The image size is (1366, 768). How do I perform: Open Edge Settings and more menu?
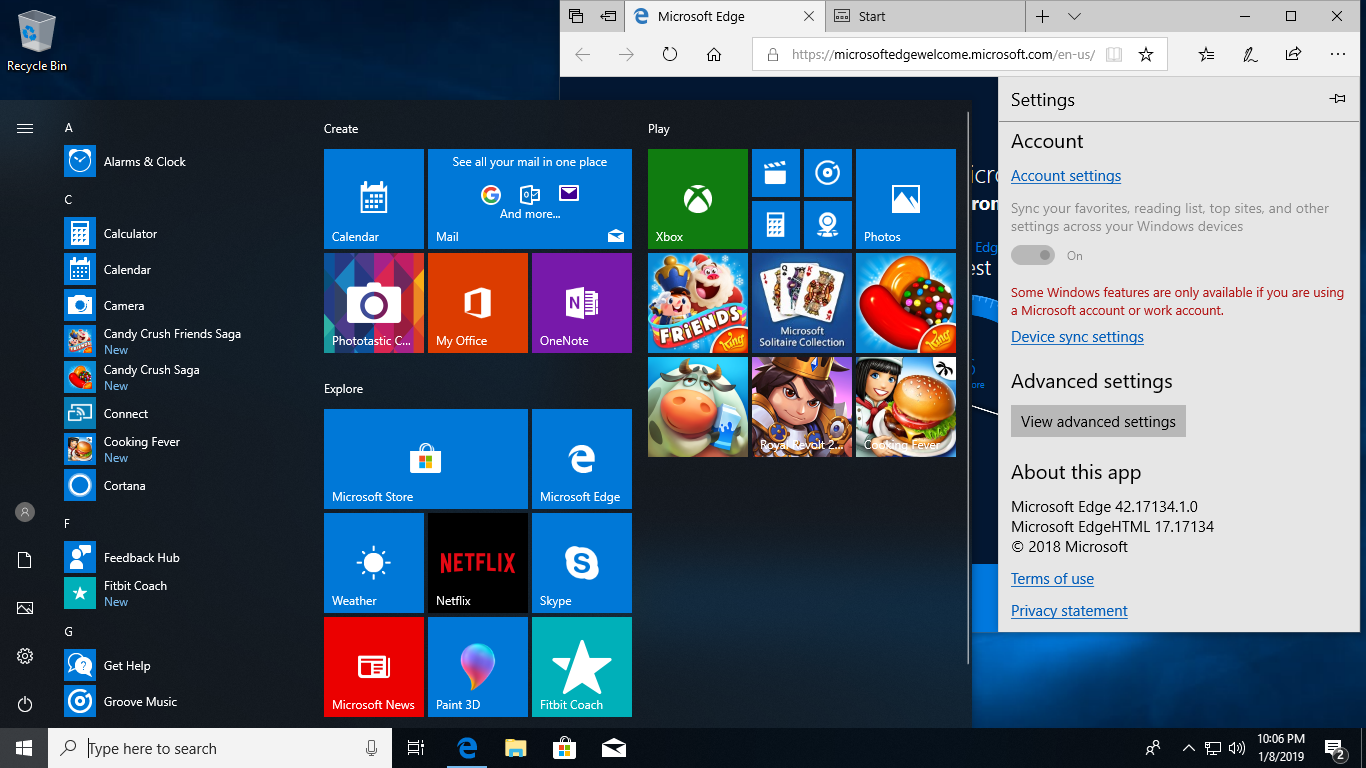1338,55
